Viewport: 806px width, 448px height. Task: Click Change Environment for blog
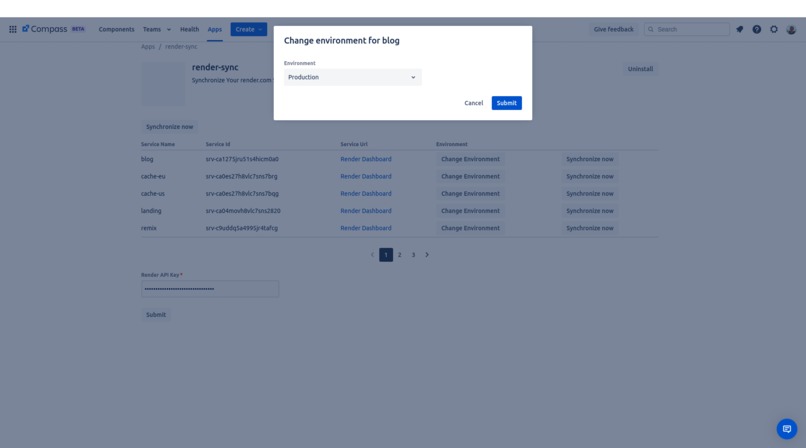(x=470, y=159)
